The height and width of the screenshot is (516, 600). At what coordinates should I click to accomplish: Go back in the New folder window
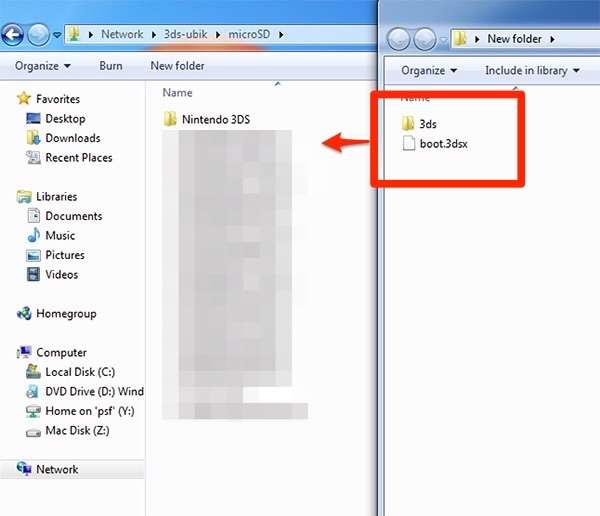point(399,39)
